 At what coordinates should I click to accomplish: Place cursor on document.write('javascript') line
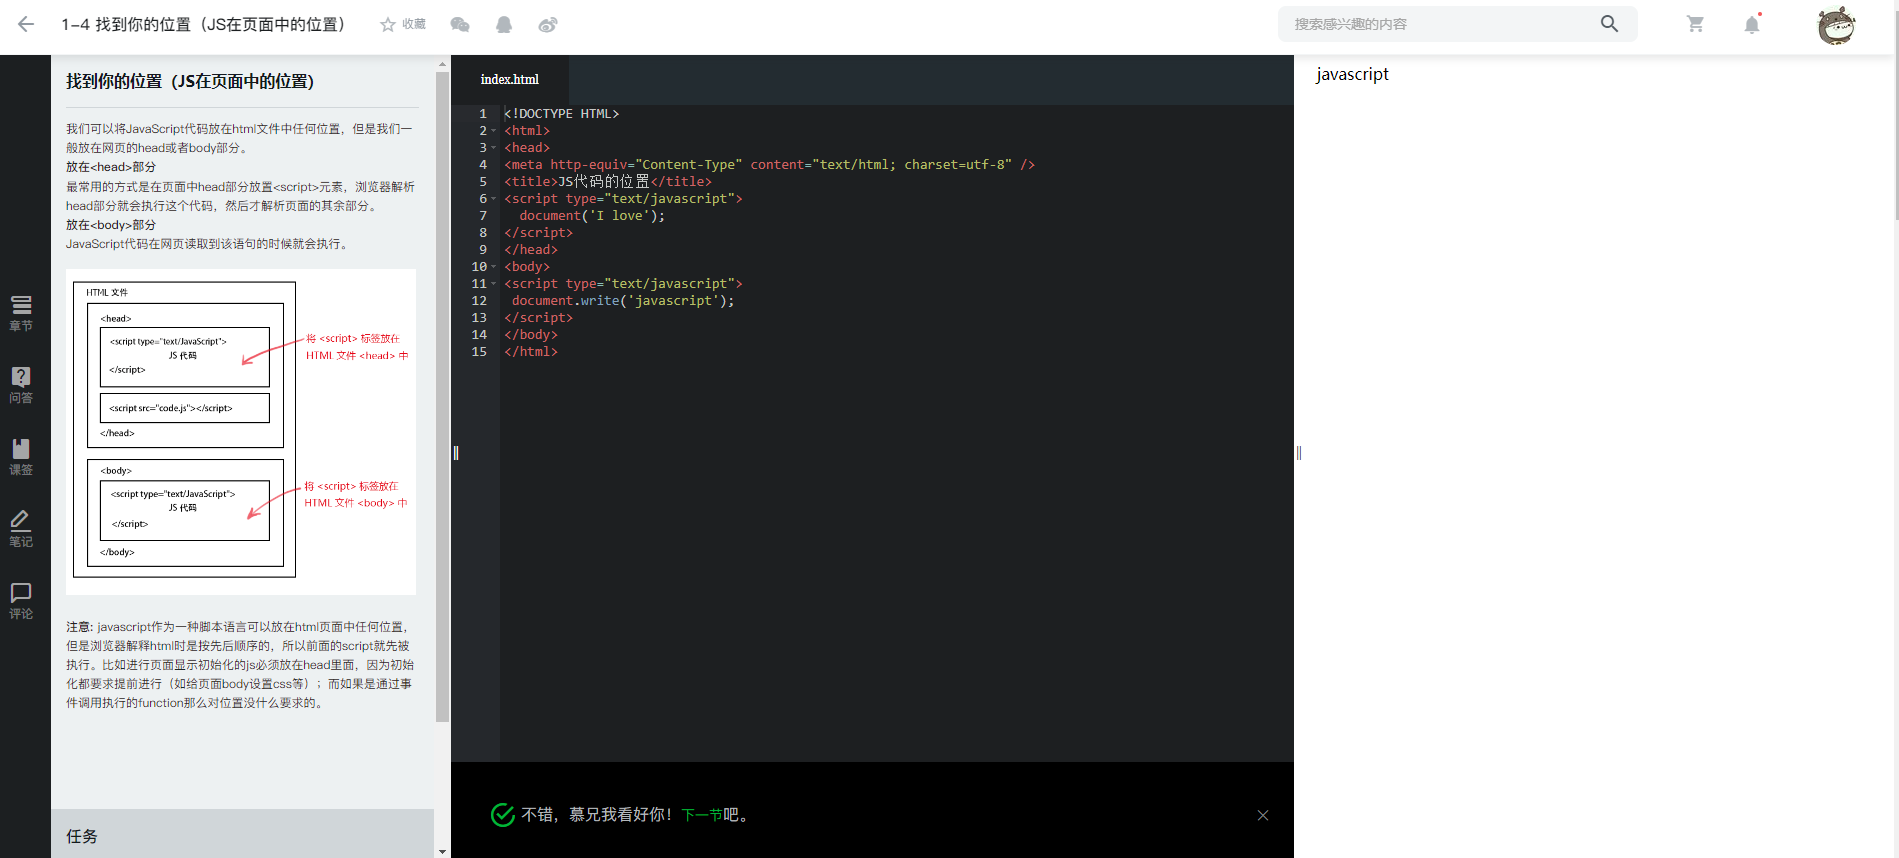pyautogui.click(x=623, y=301)
